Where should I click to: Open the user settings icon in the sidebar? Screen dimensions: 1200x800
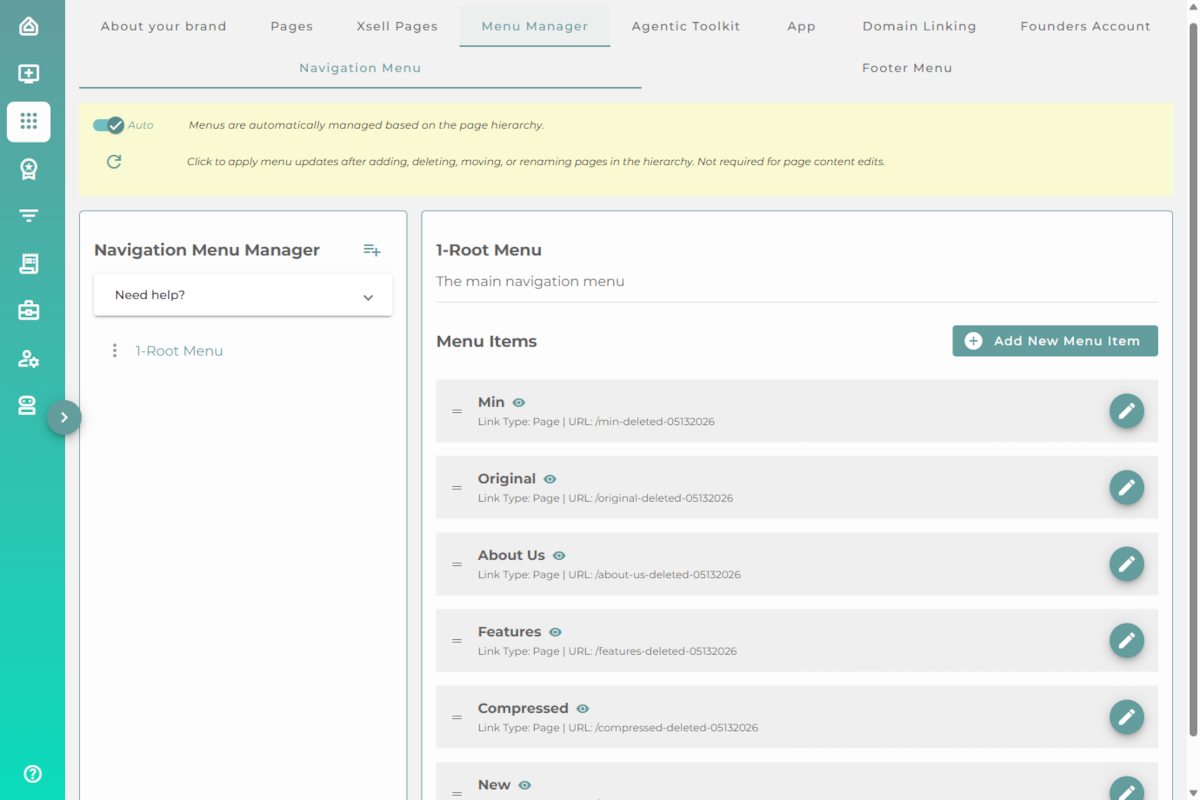(29, 358)
